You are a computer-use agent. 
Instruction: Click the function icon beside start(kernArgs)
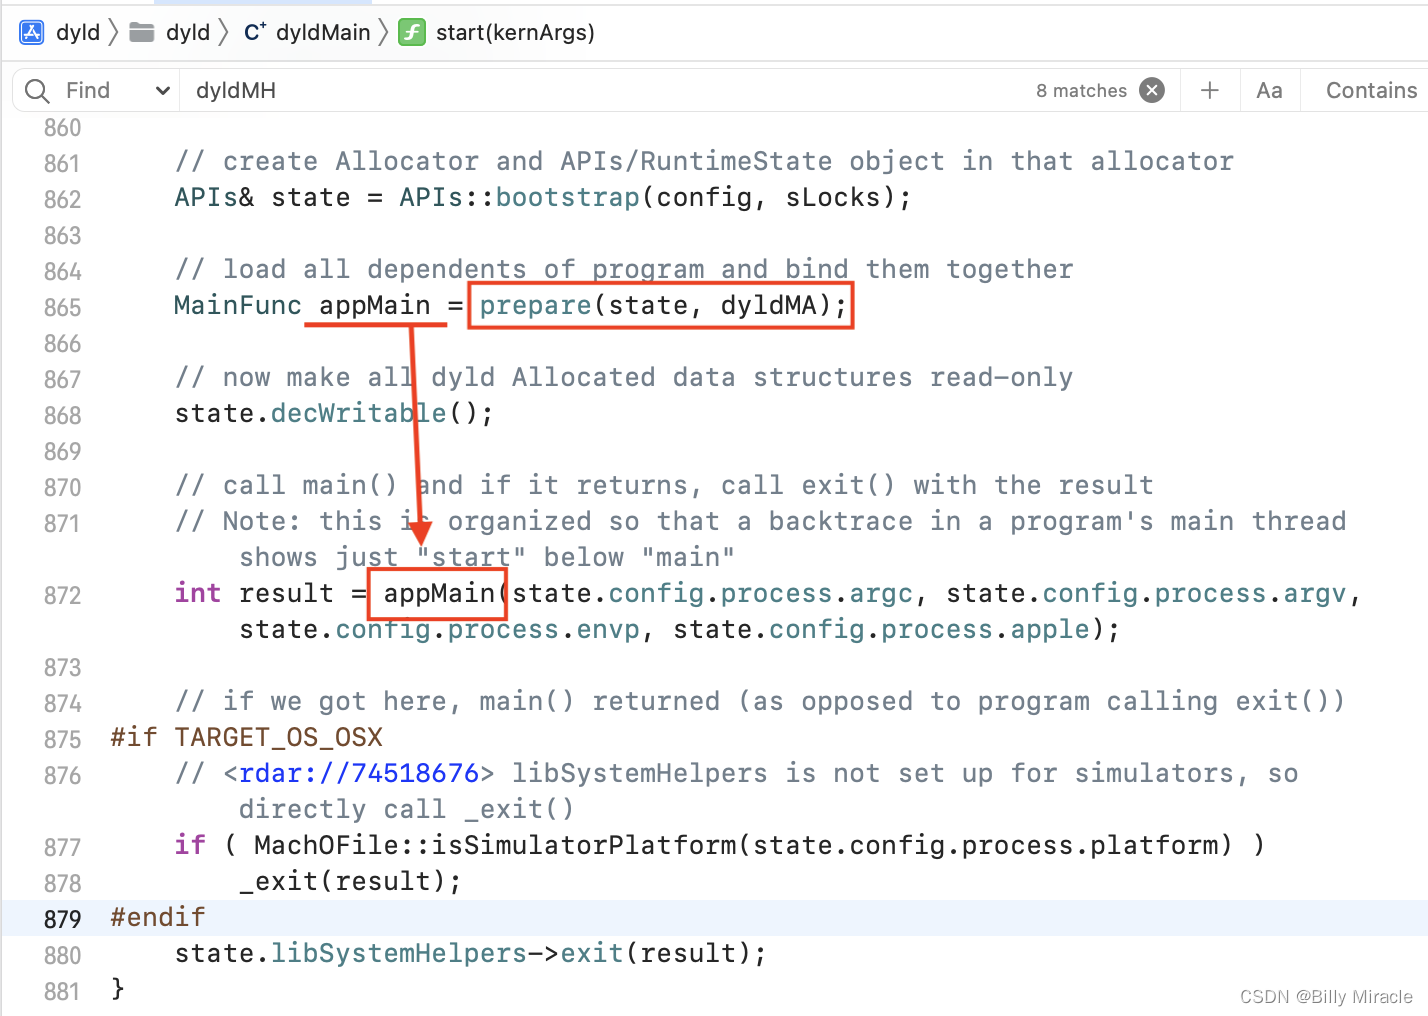click(x=412, y=33)
